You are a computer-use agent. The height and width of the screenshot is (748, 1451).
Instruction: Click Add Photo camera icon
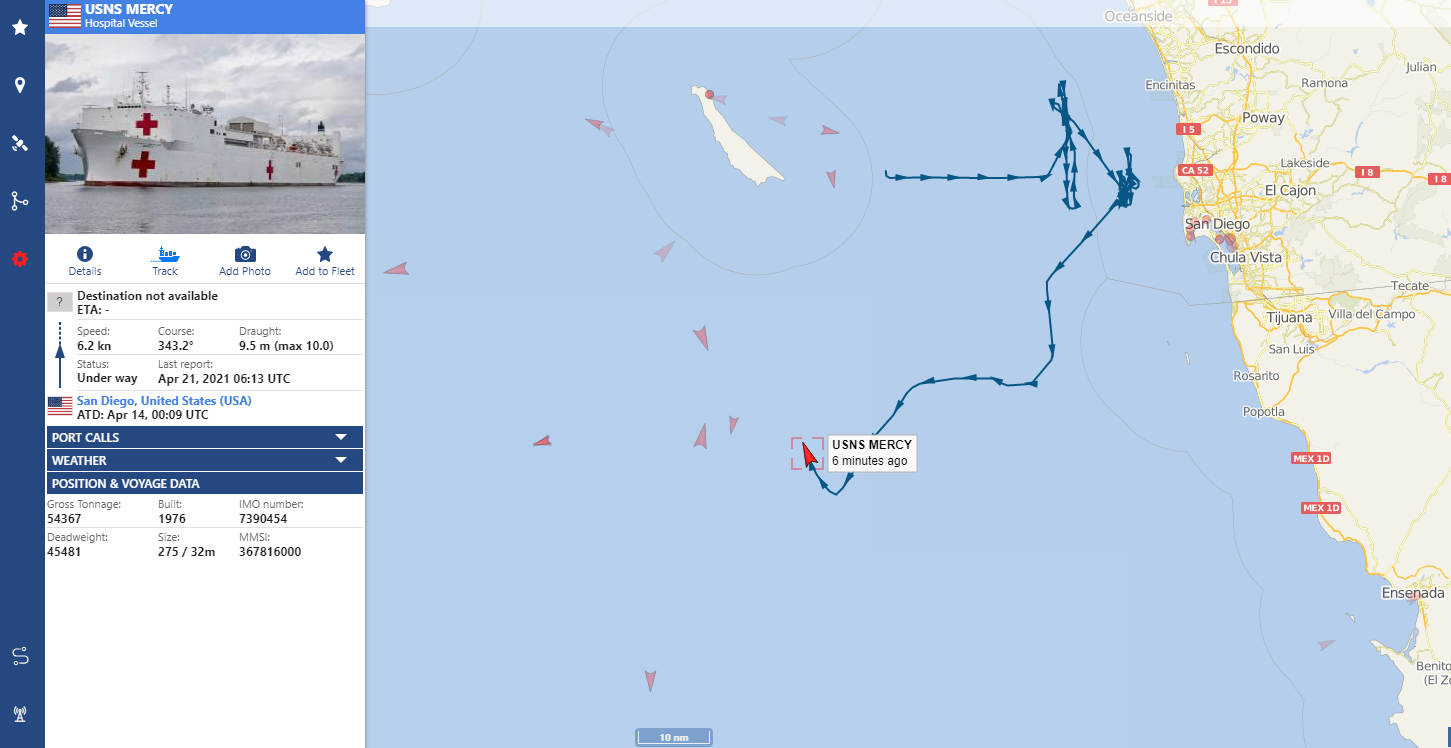tap(245, 254)
